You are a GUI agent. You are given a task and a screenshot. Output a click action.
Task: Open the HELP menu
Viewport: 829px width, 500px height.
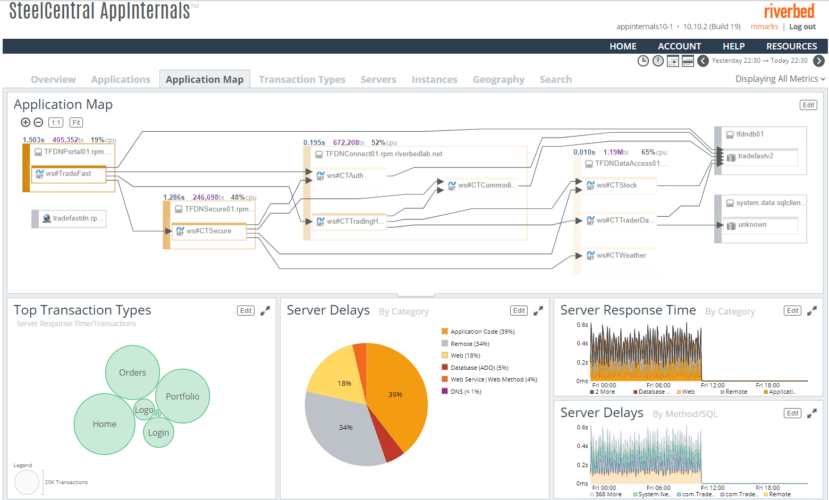click(x=734, y=47)
